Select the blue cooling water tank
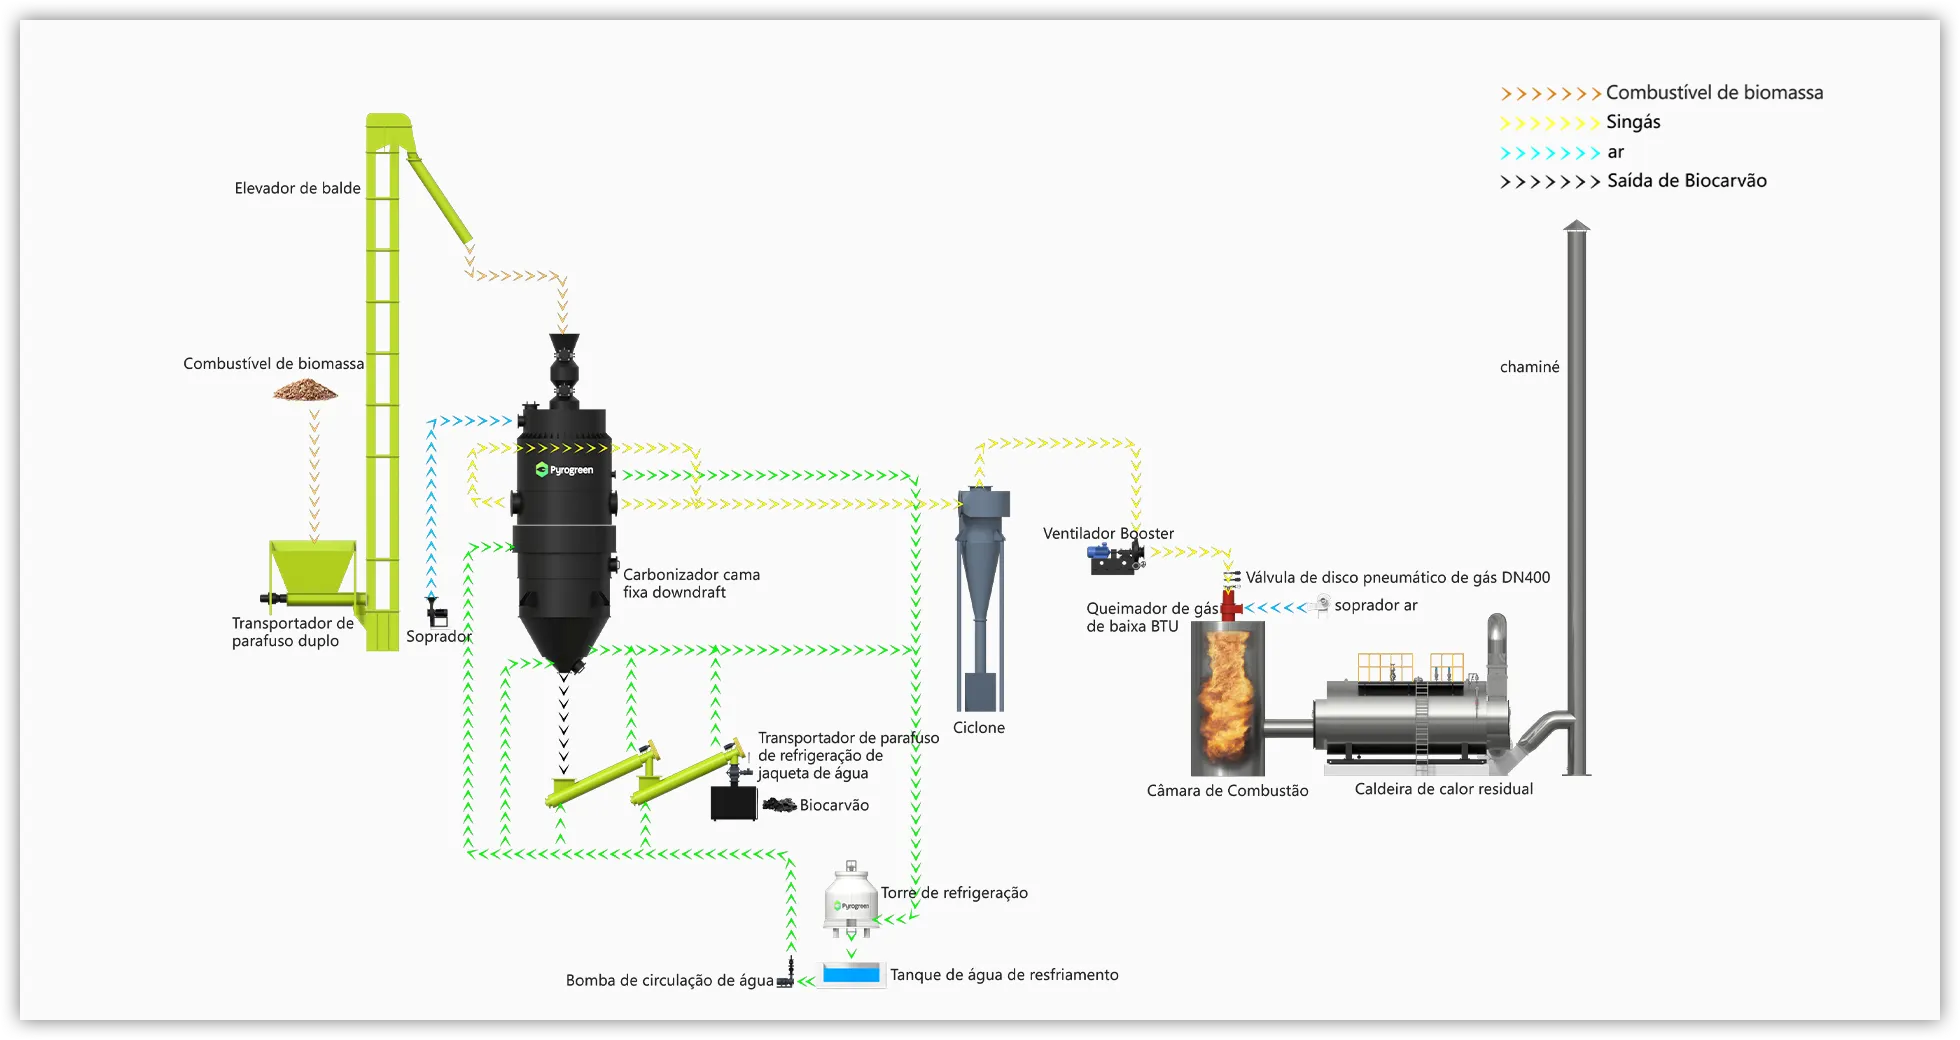The height and width of the screenshot is (1040, 1960). click(851, 974)
